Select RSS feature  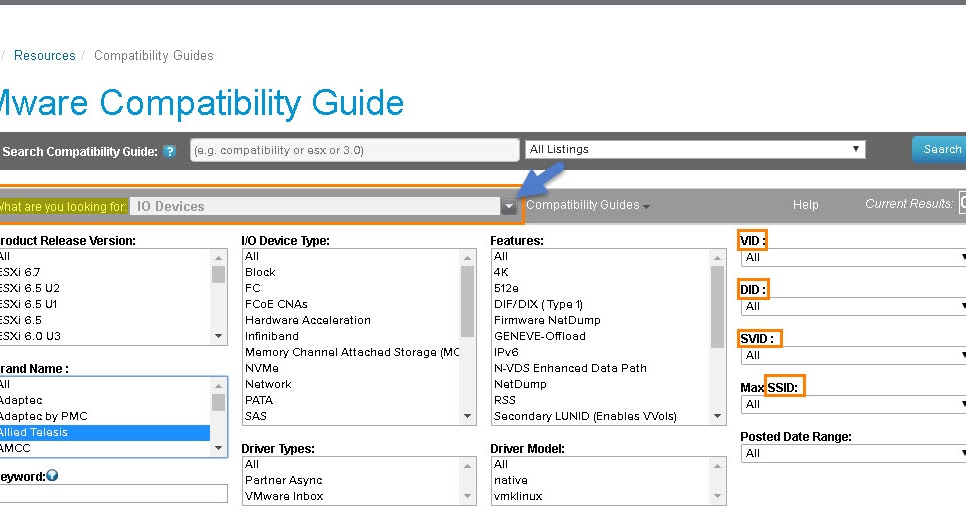click(x=505, y=400)
